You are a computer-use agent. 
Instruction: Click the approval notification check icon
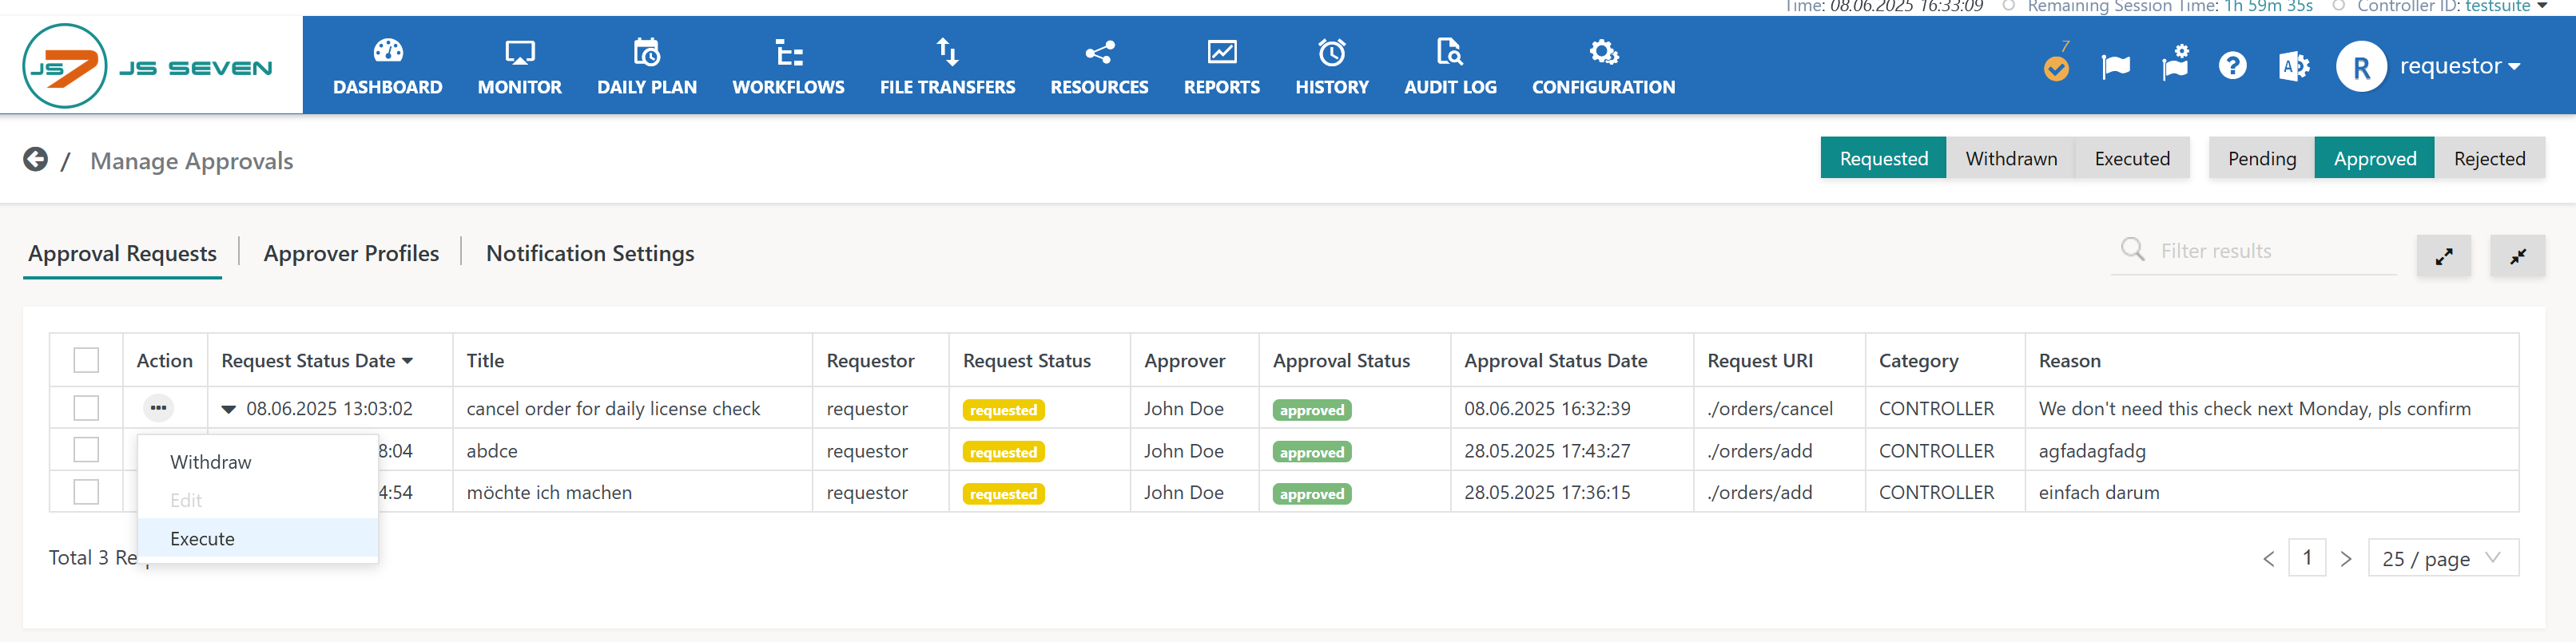coord(2055,68)
